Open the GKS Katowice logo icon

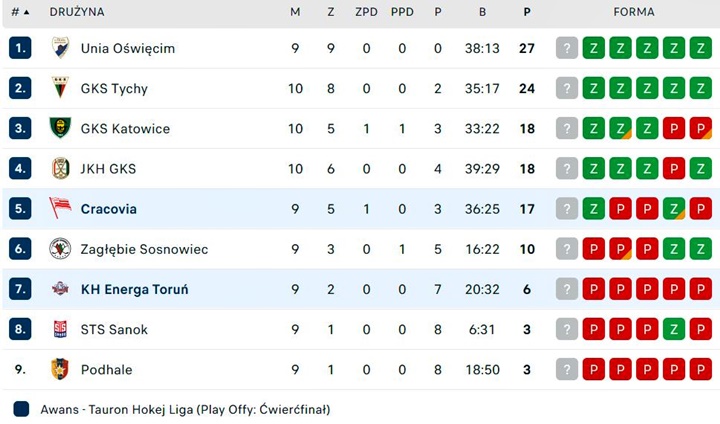coord(60,128)
